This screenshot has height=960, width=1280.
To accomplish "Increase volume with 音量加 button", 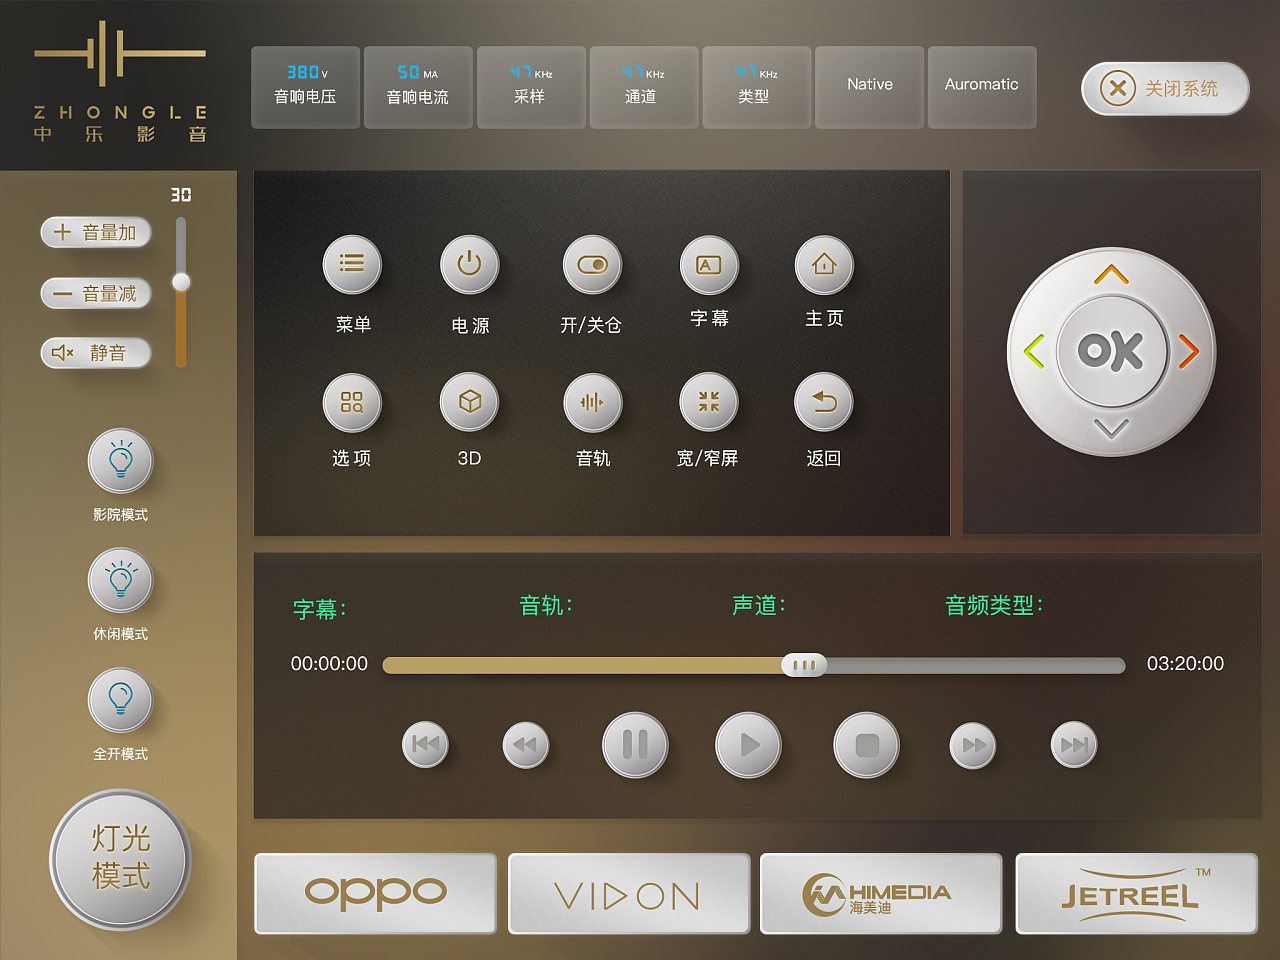I will coord(96,232).
